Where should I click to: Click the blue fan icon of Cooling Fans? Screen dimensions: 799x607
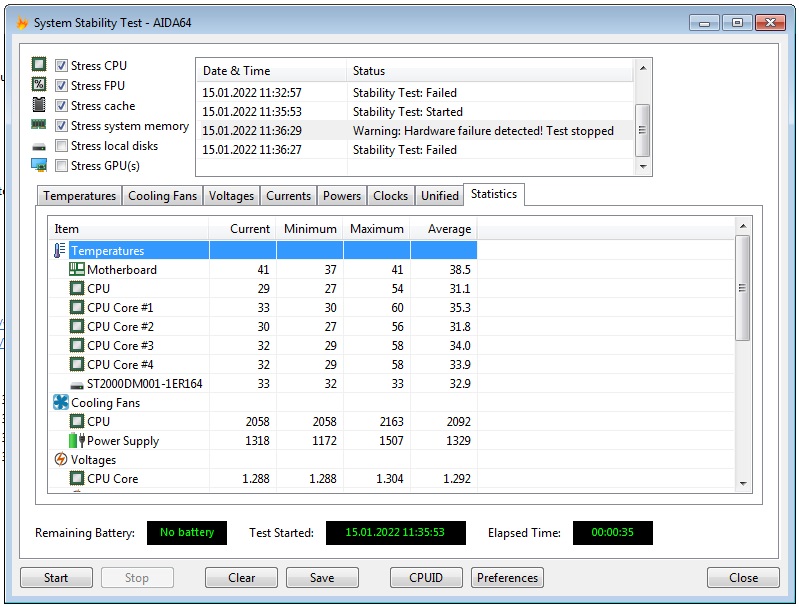(61, 402)
